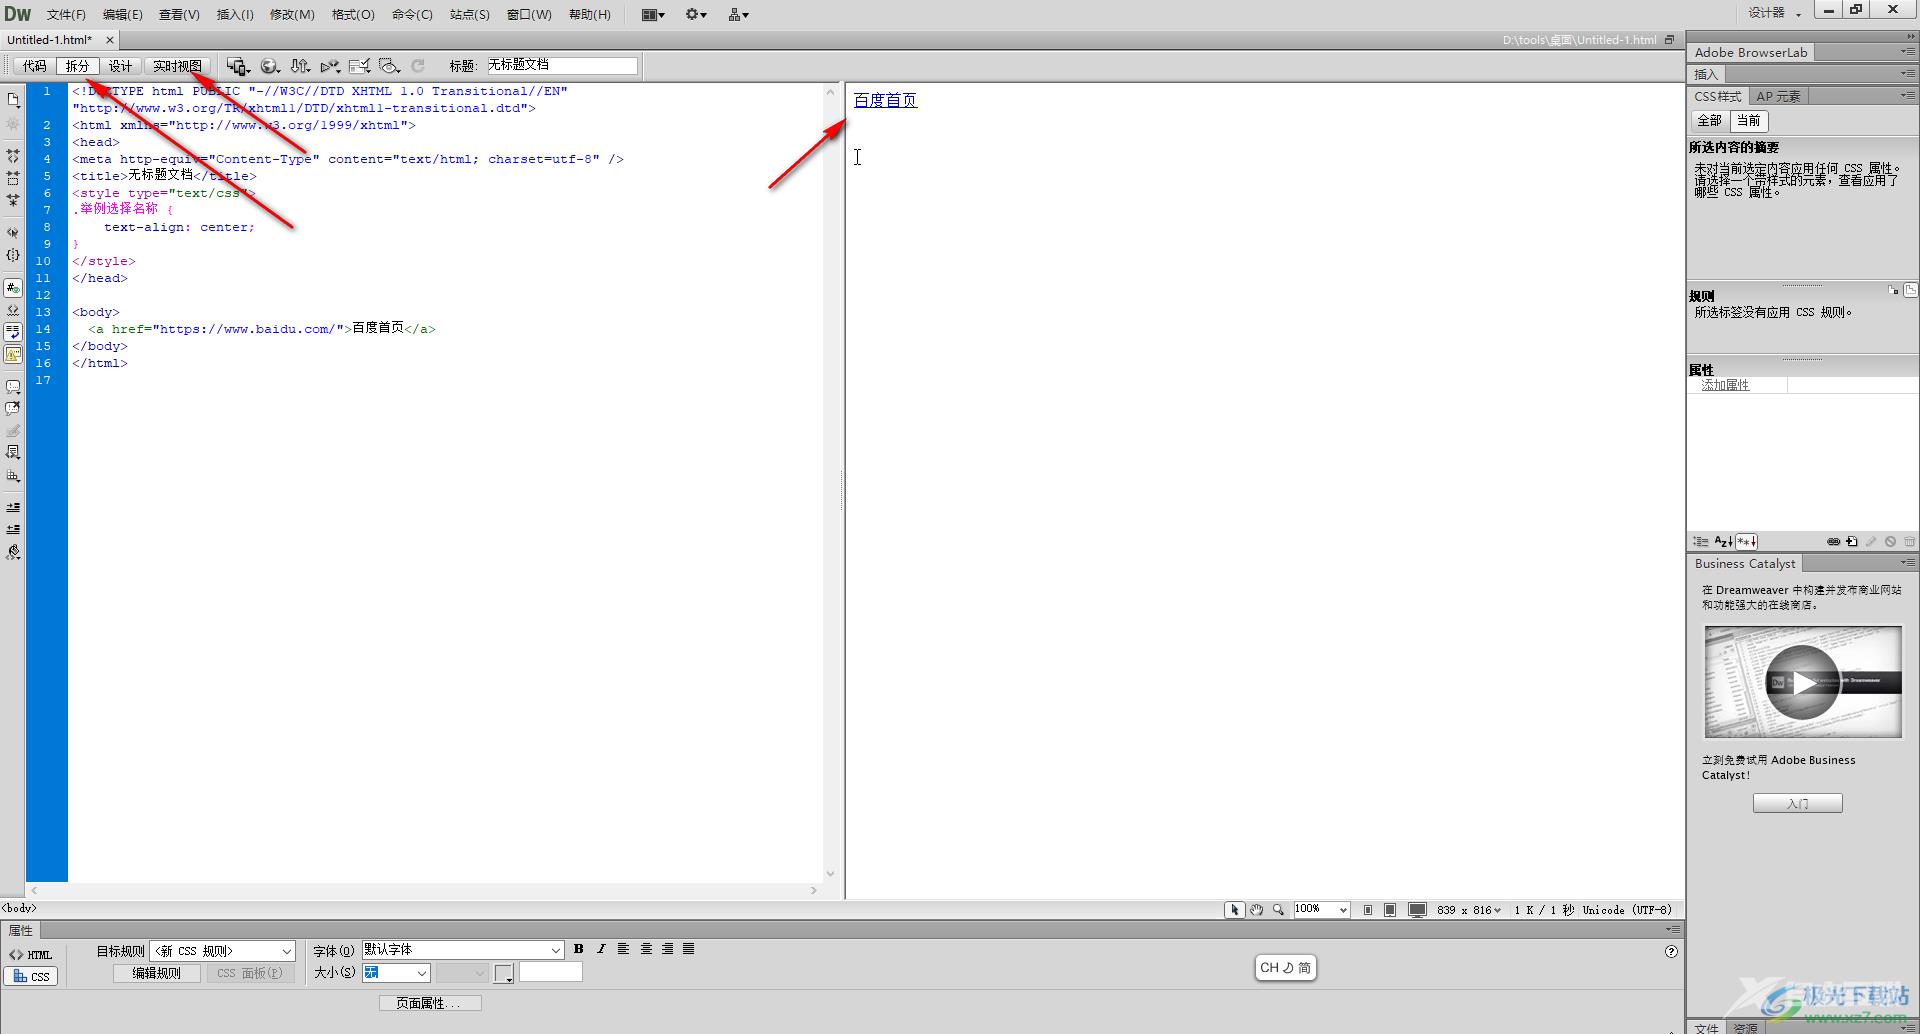The width and height of the screenshot is (1920, 1034).
Task: Click the properties help question mark icon
Action: [1671, 952]
